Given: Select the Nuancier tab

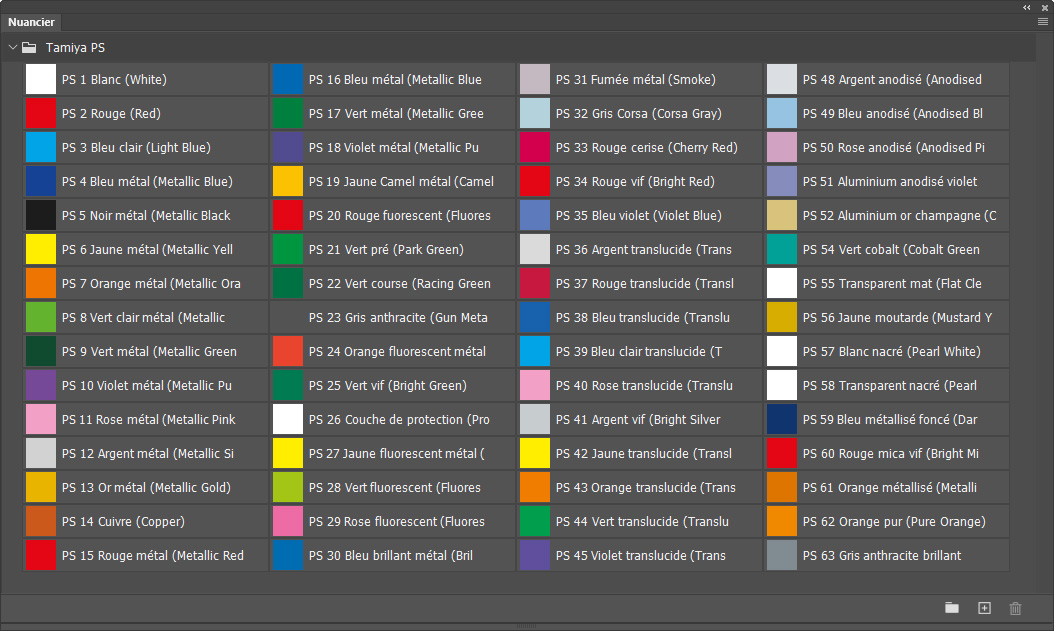Looking at the screenshot, I should [31, 22].
